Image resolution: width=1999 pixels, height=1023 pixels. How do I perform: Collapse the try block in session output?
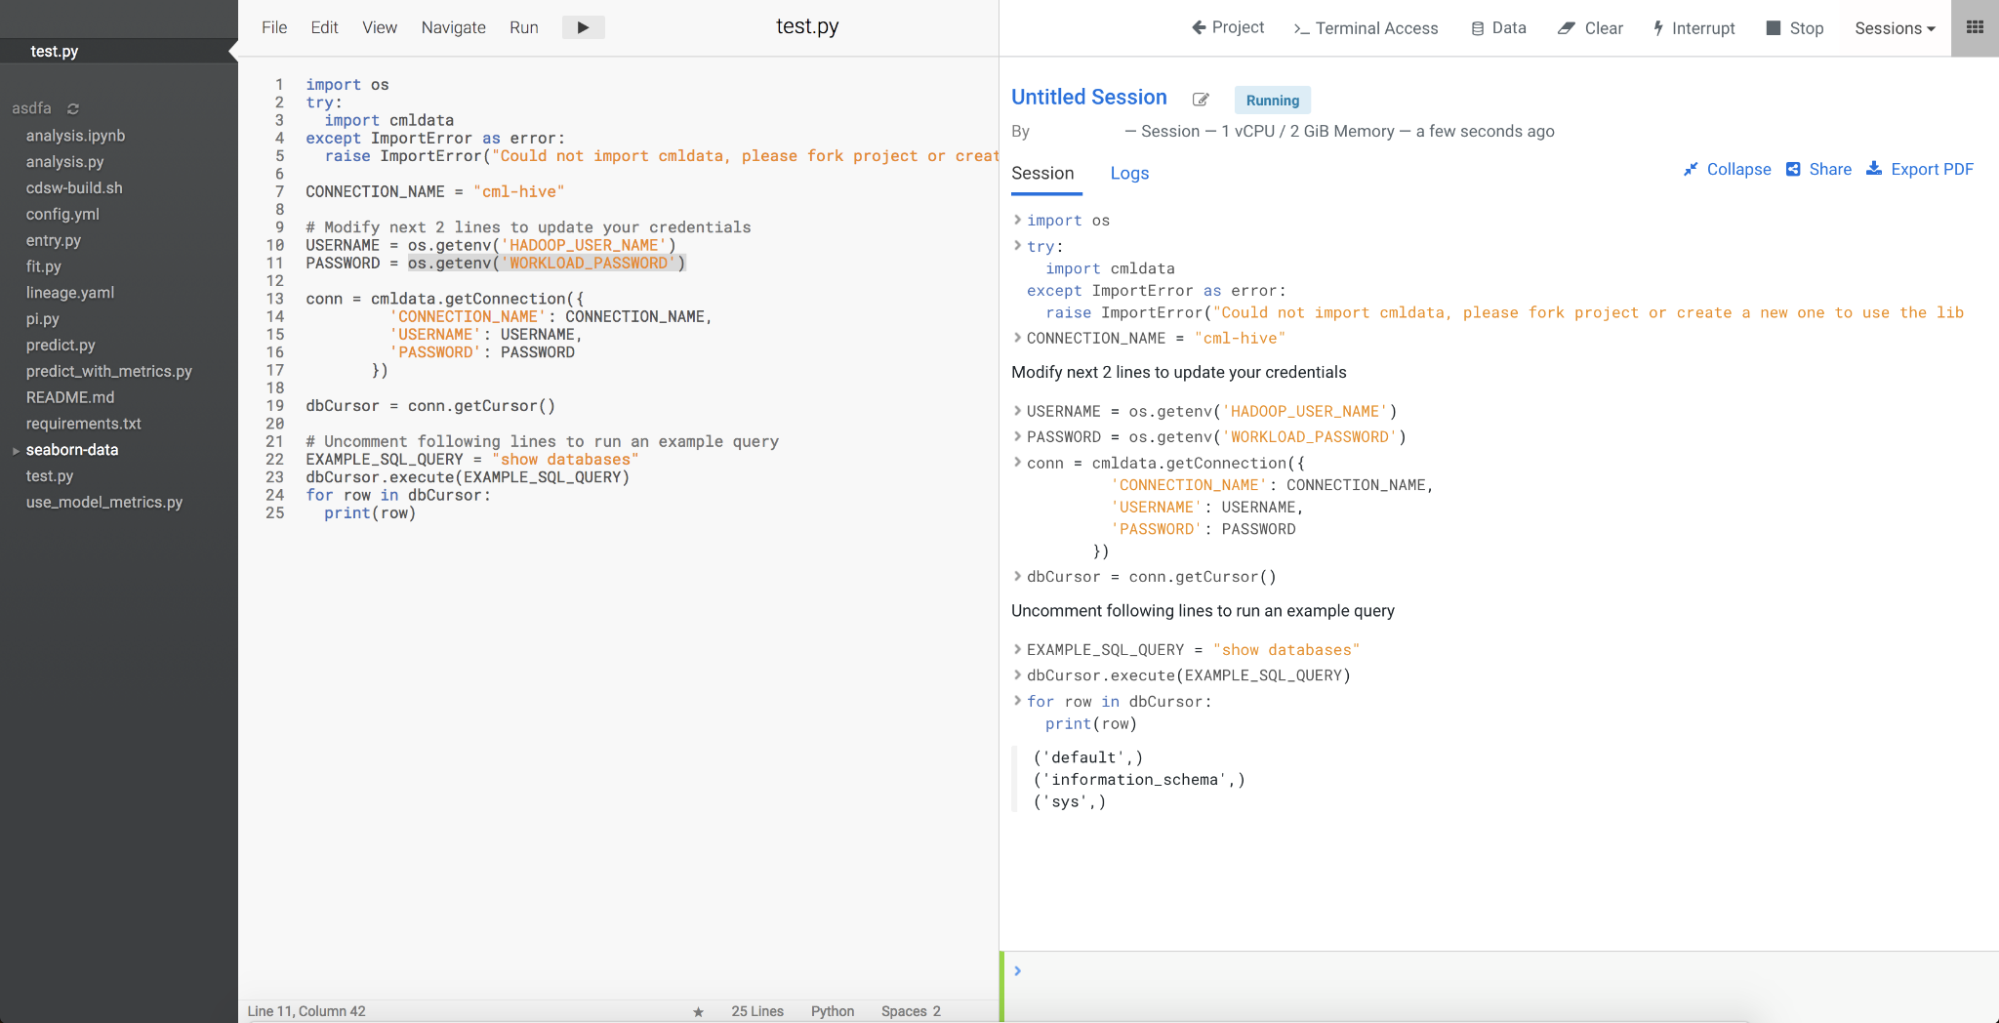coord(1017,246)
